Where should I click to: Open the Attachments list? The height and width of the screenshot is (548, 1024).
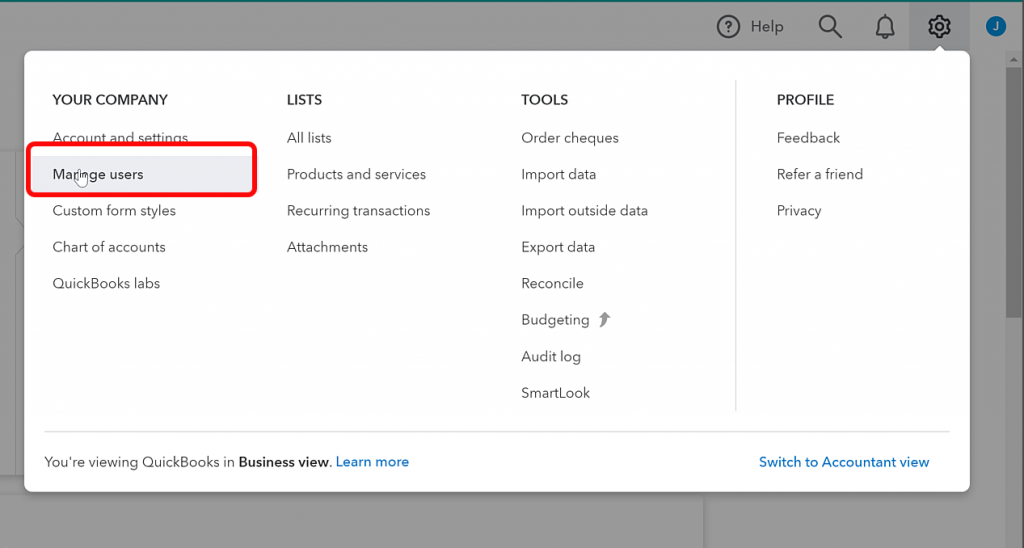pos(327,247)
